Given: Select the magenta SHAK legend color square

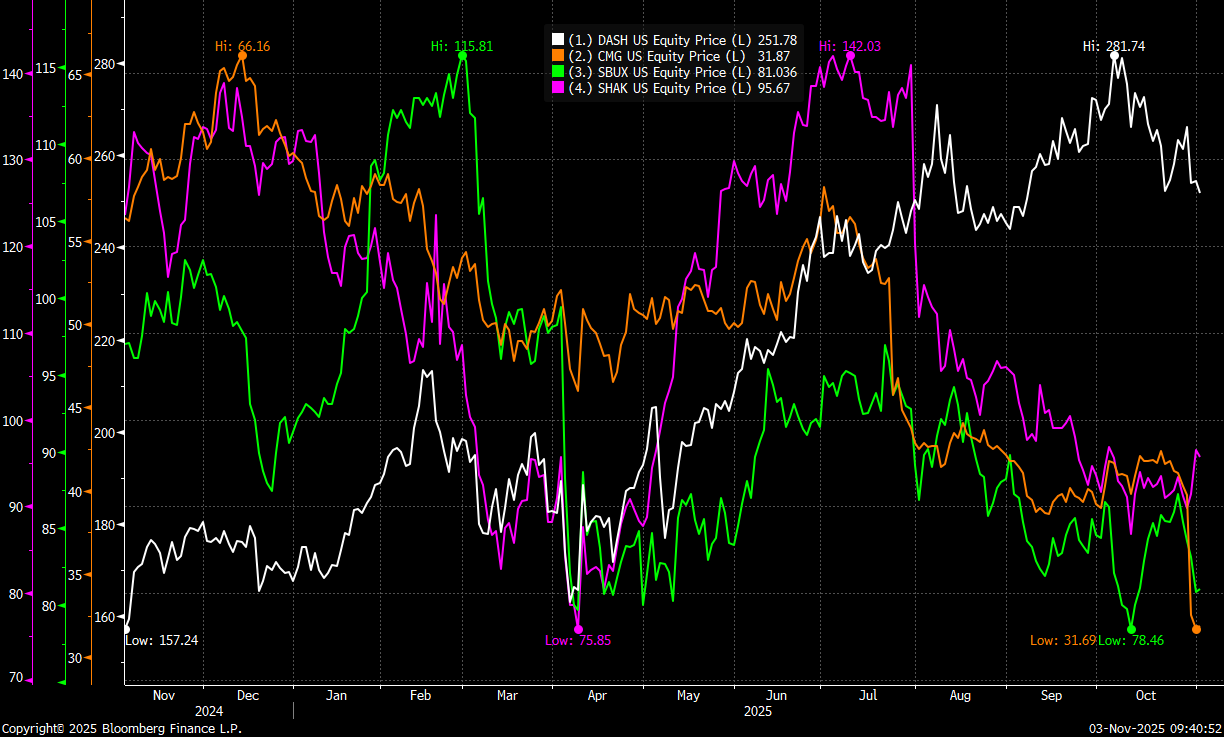Looking at the screenshot, I should pos(558,88).
